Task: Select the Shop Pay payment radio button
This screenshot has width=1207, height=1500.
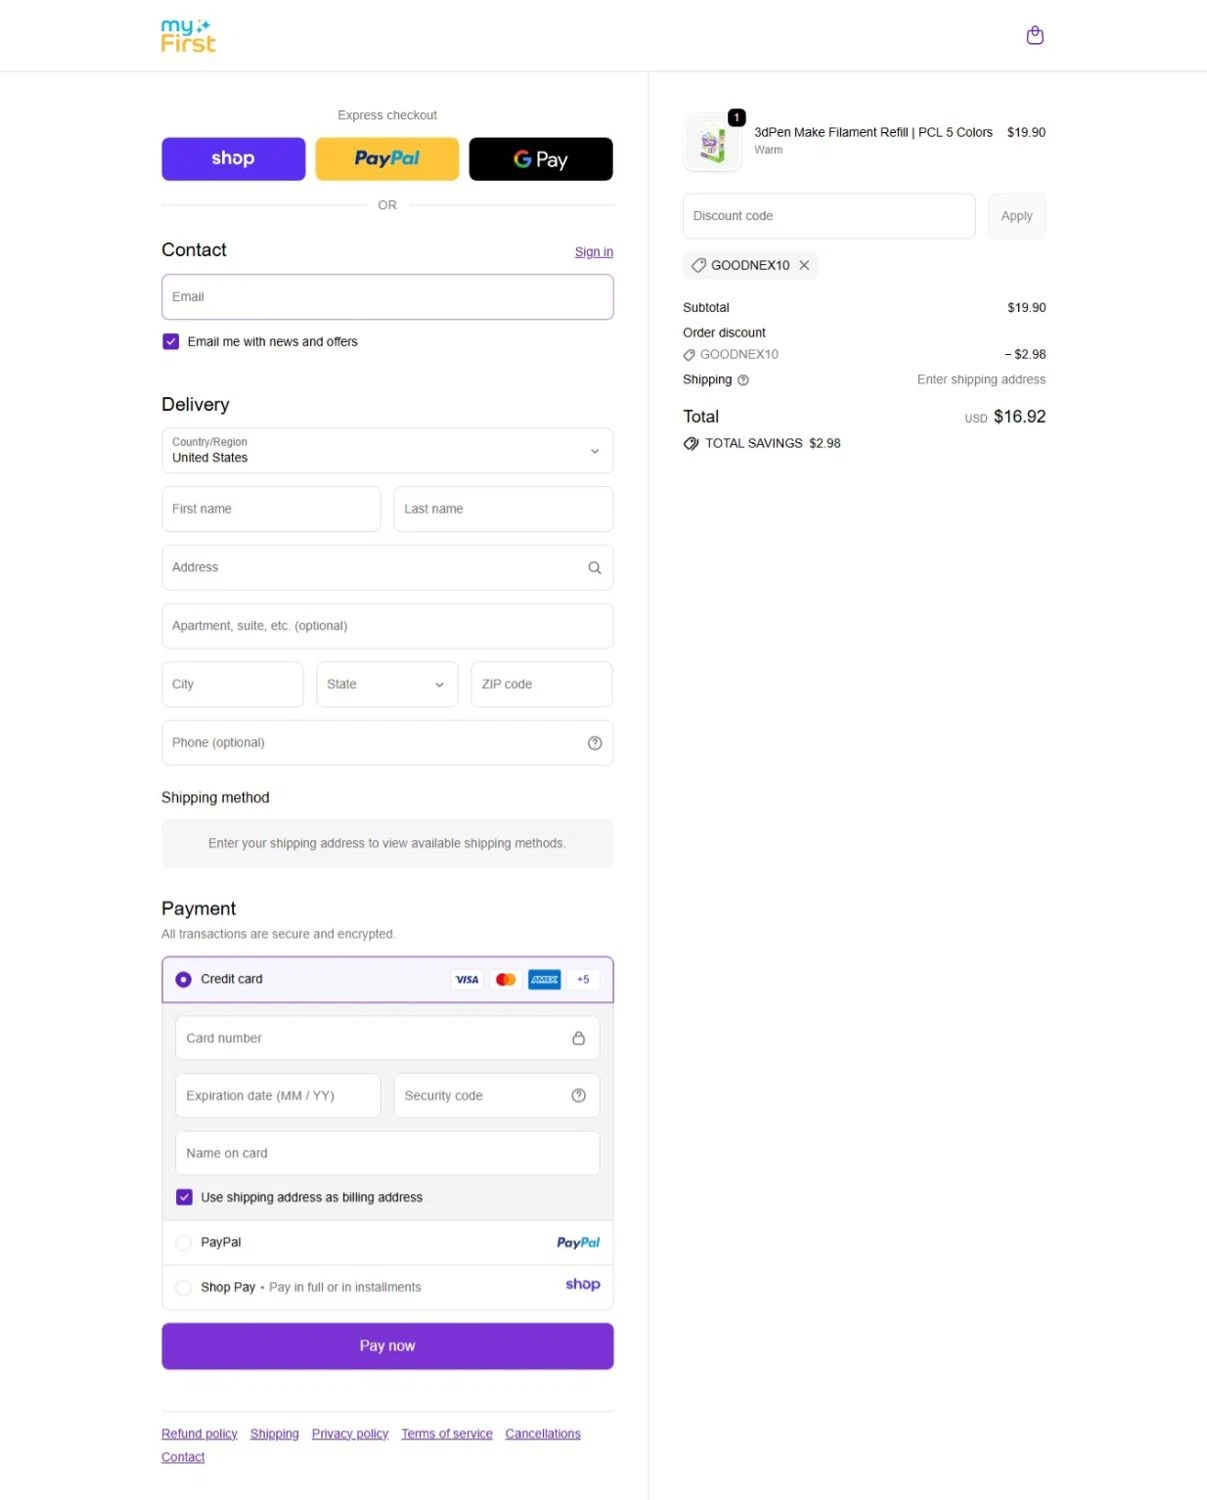Action: tap(183, 1288)
